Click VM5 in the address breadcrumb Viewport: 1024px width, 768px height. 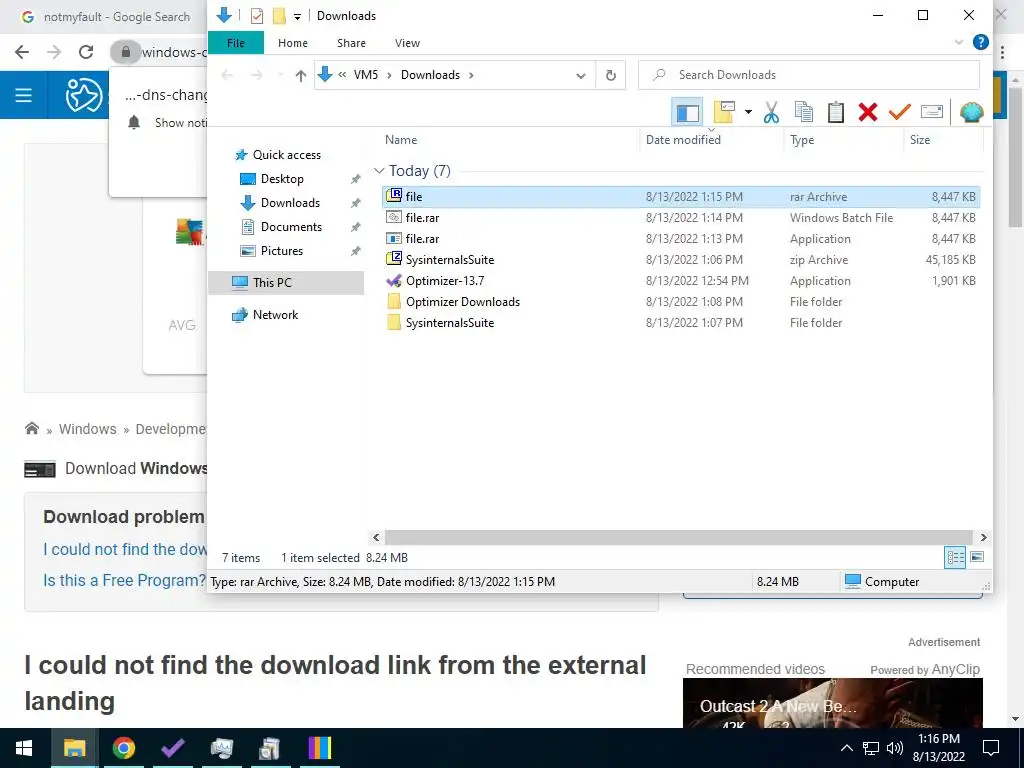pos(366,75)
